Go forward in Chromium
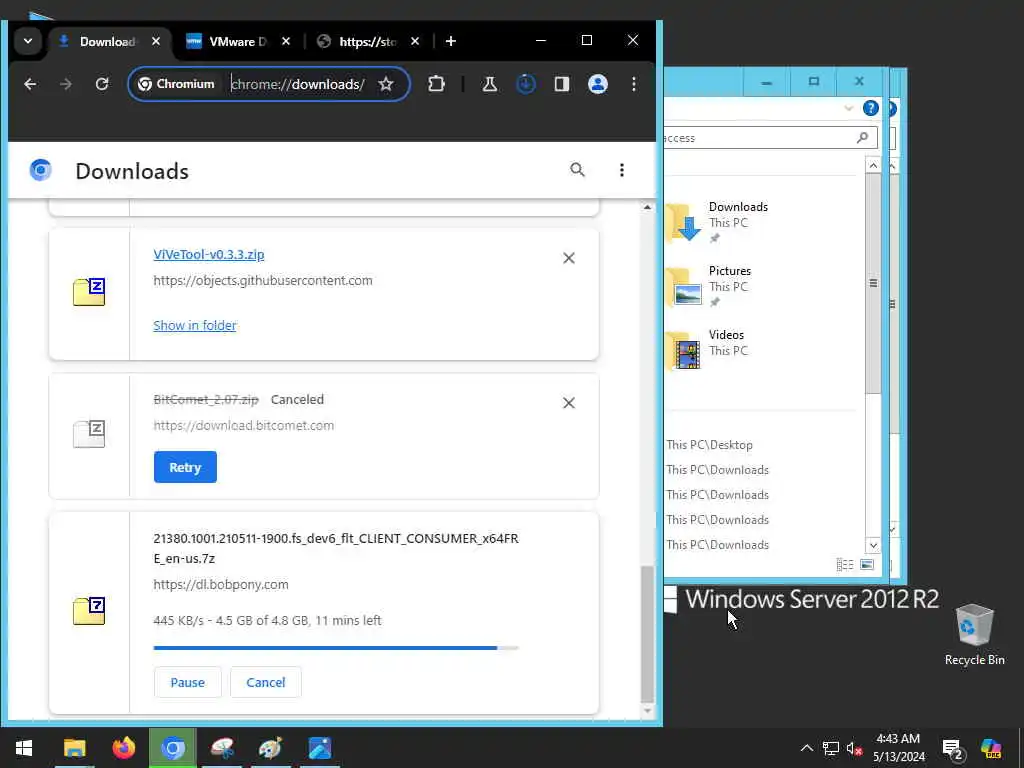The width and height of the screenshot is (1024, 768). [x=66, y=84]
